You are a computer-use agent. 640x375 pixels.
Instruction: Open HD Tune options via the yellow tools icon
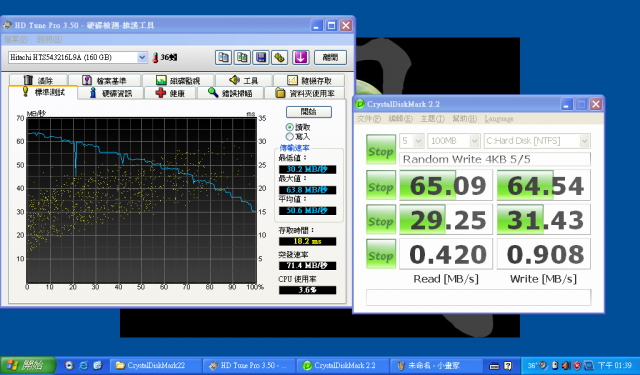[x=280, y=58]
